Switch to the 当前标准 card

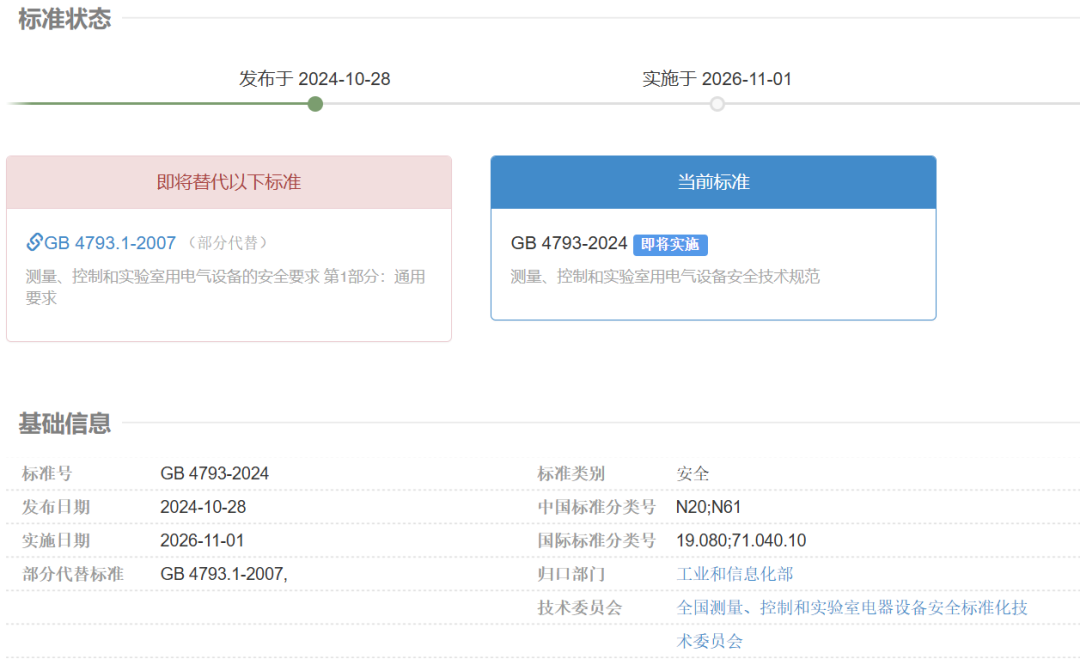point(713,240)
